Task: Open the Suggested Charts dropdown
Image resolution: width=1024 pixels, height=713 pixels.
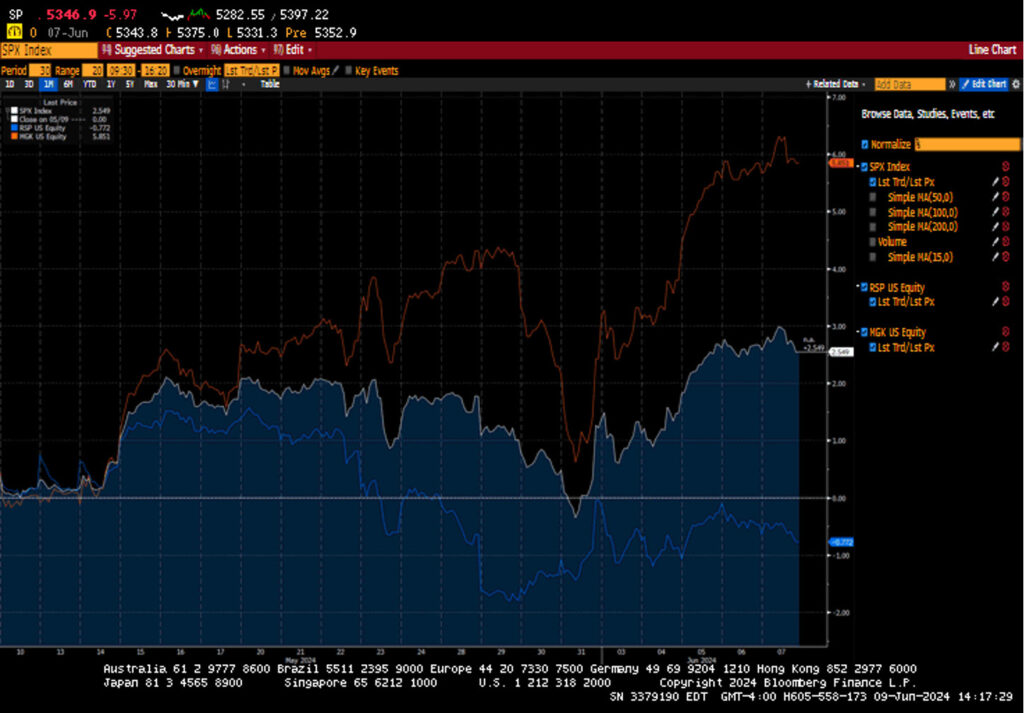Action: click(x=156, y=50)
